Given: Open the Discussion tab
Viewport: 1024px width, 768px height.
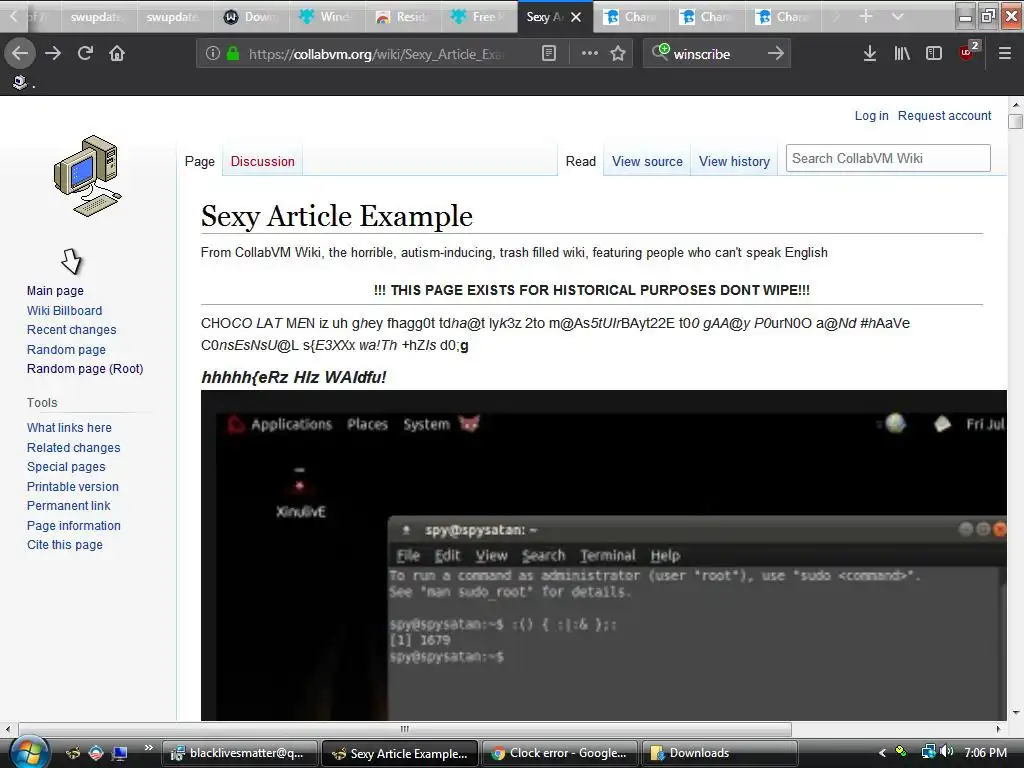Looking at the screenshot, I should (x=263, y=161).
